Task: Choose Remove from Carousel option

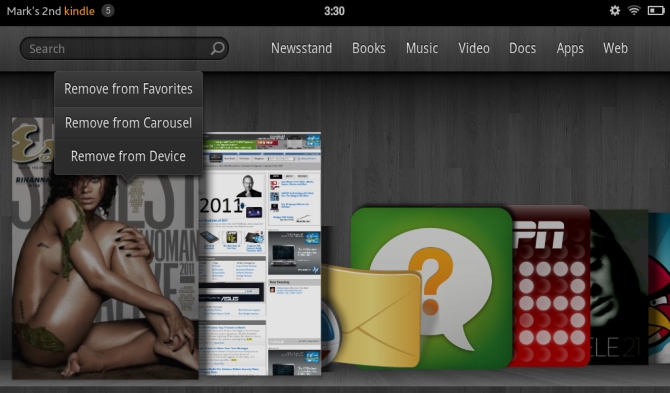Action: (x=128, y=123)
